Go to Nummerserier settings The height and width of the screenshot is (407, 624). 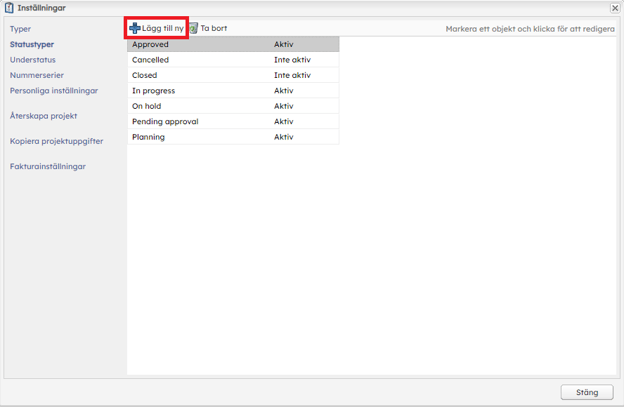coord(36,75)
